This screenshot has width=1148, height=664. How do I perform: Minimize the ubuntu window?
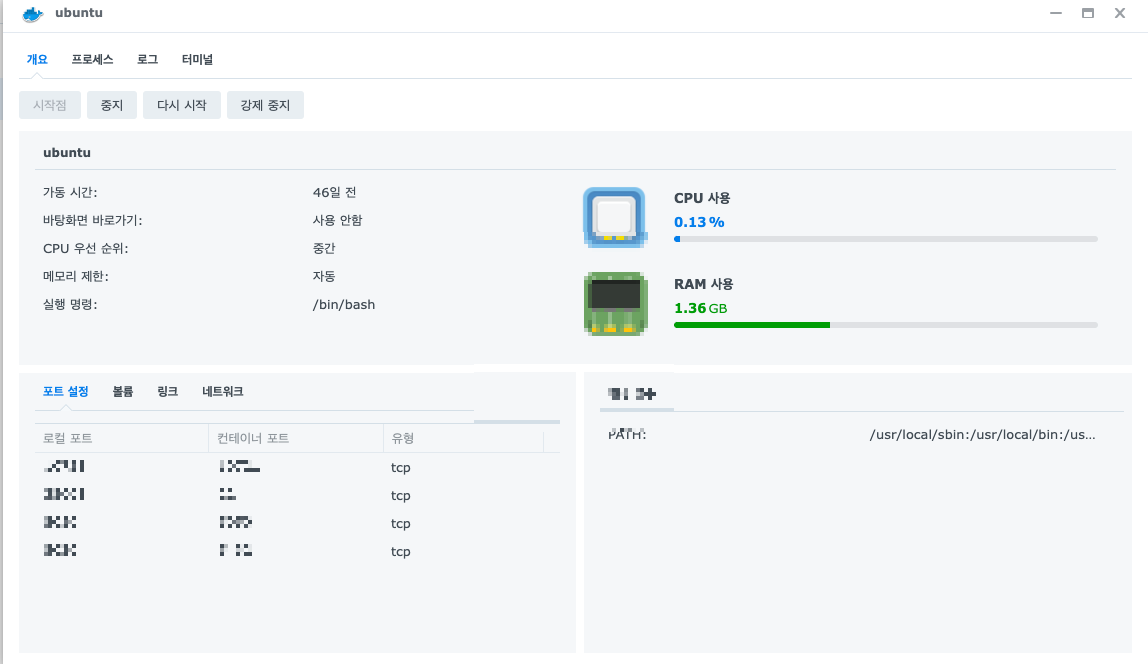coord(1056,13)
